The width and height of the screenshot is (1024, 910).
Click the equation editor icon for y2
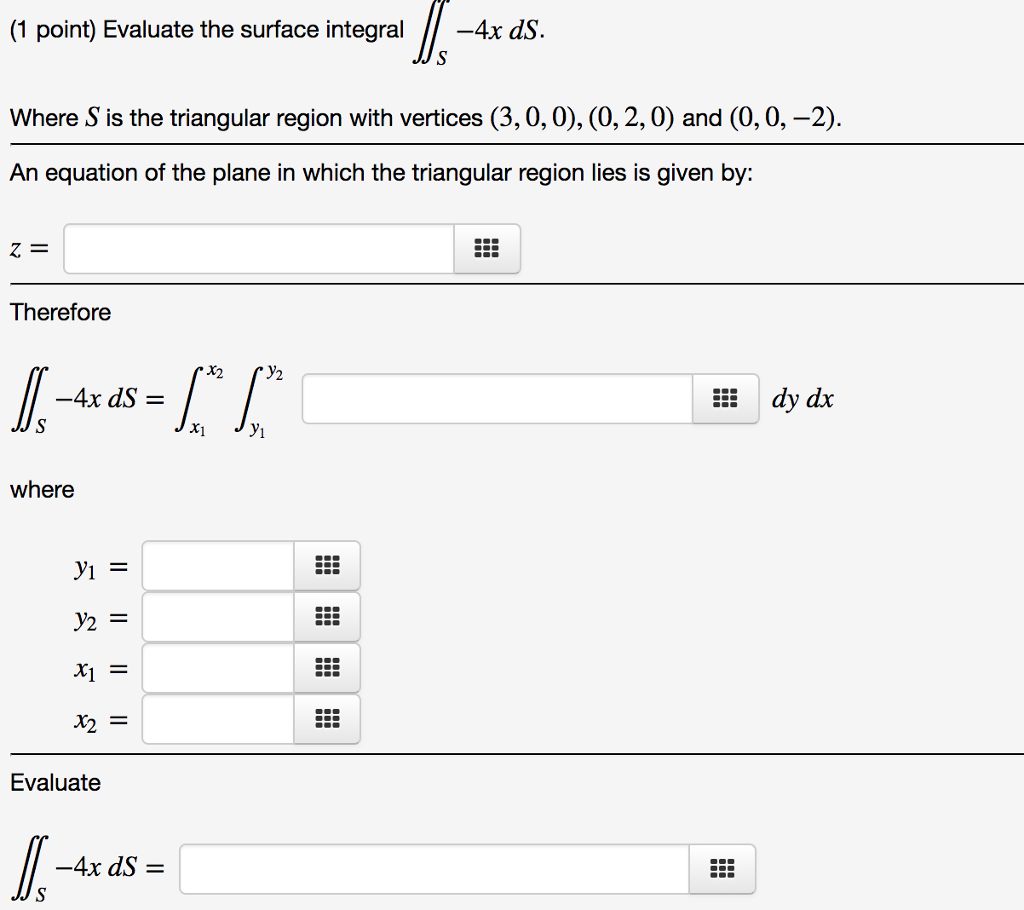327,616
